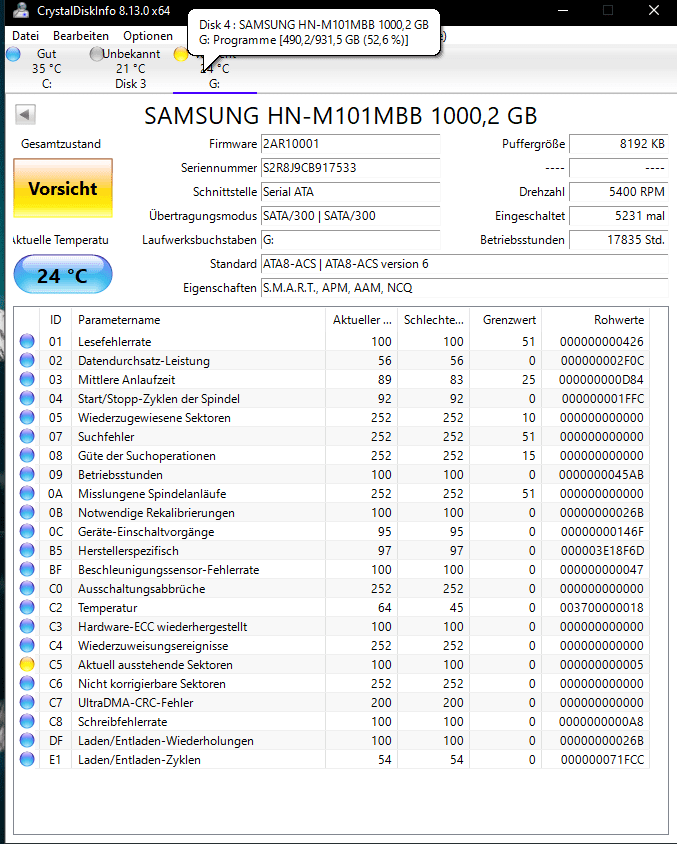Minimize the CrystalDiskInfo window
The height and width of the screenshot is (844, 677).
click(x=563, y=10)
